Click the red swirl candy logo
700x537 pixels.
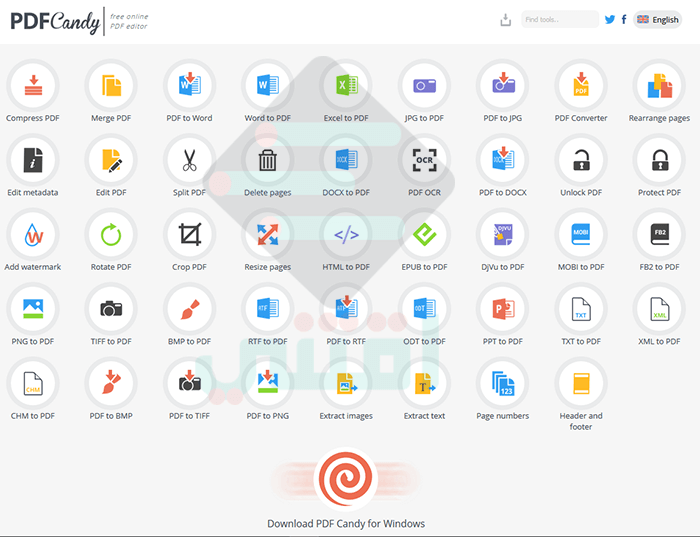click(x=346, y=479)
